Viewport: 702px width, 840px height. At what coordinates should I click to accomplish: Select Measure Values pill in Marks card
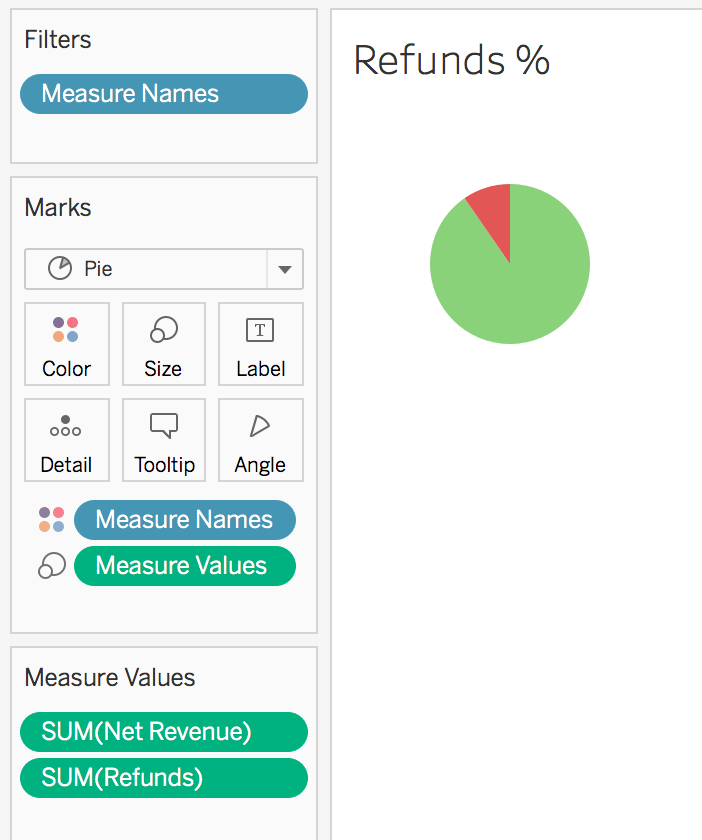(185, 566)
